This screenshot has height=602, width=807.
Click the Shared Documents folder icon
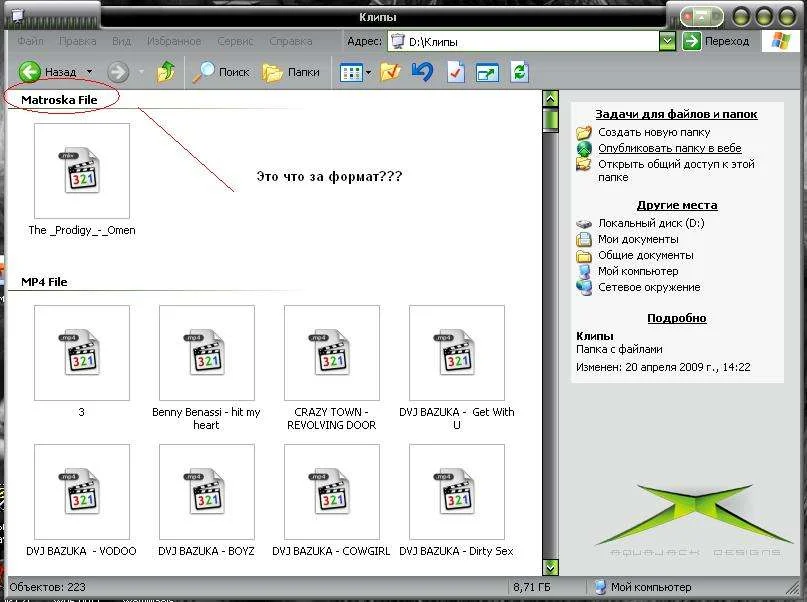584,256
